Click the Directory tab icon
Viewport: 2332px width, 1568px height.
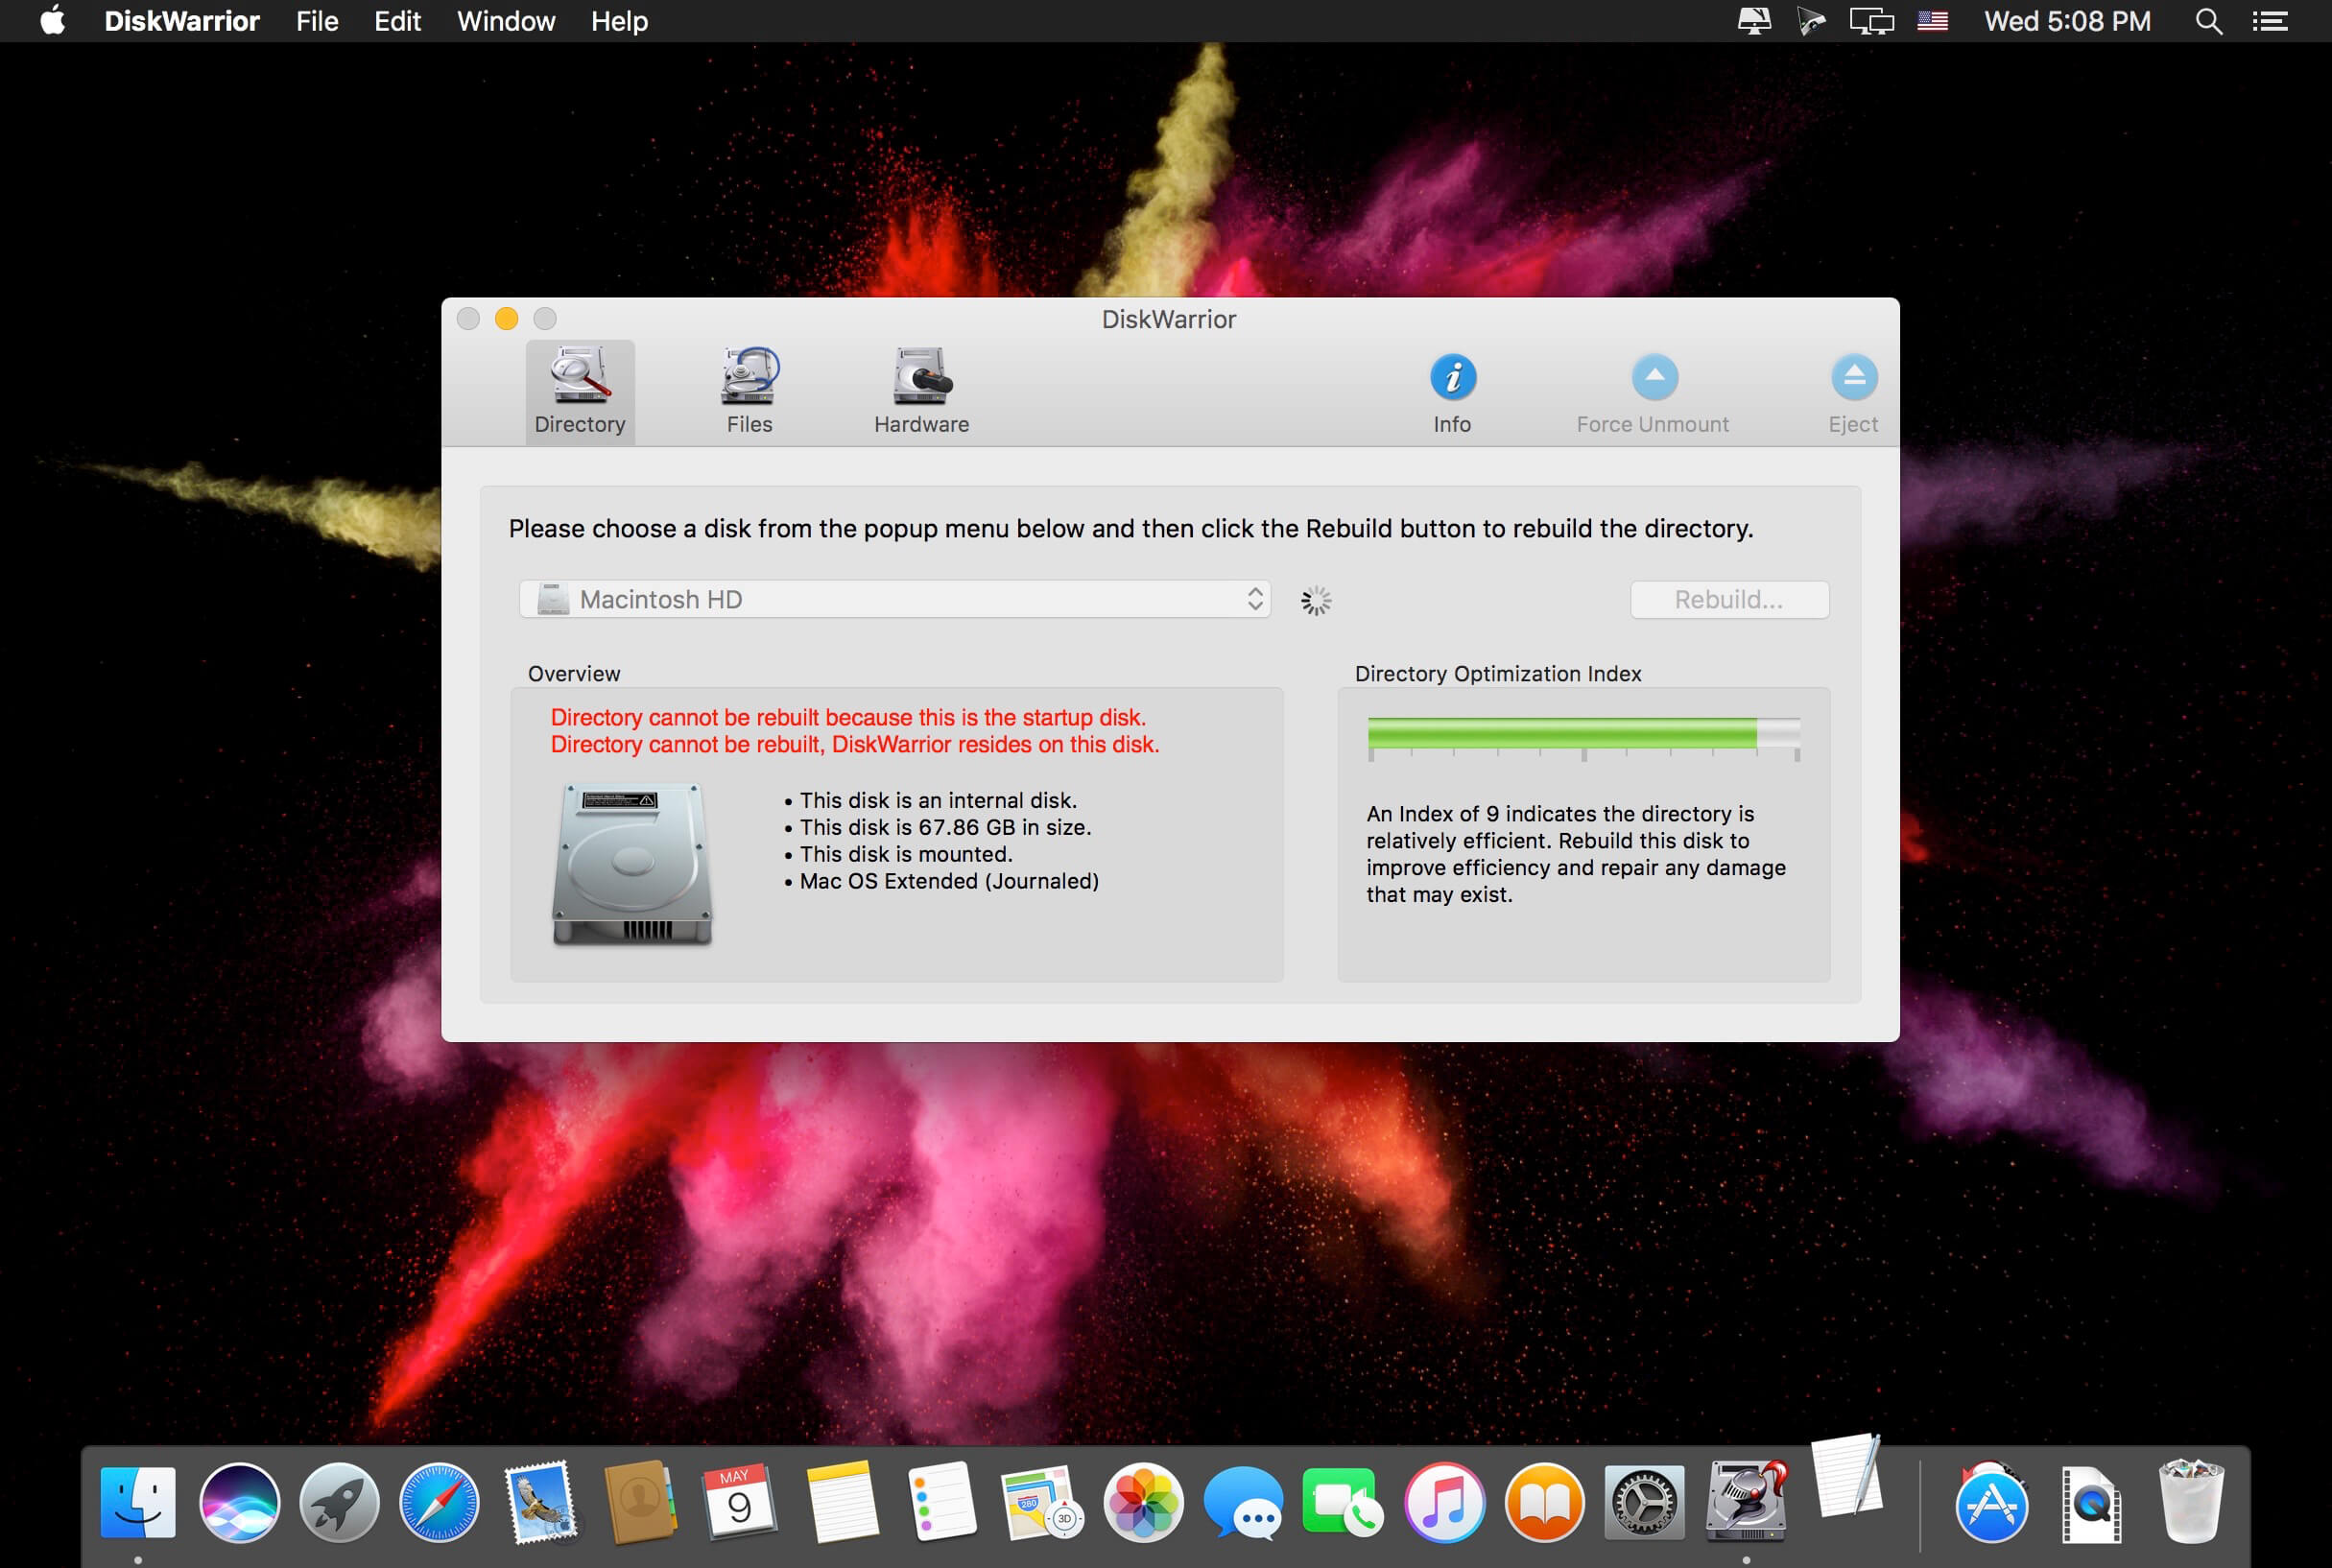[x=579, y=374]
